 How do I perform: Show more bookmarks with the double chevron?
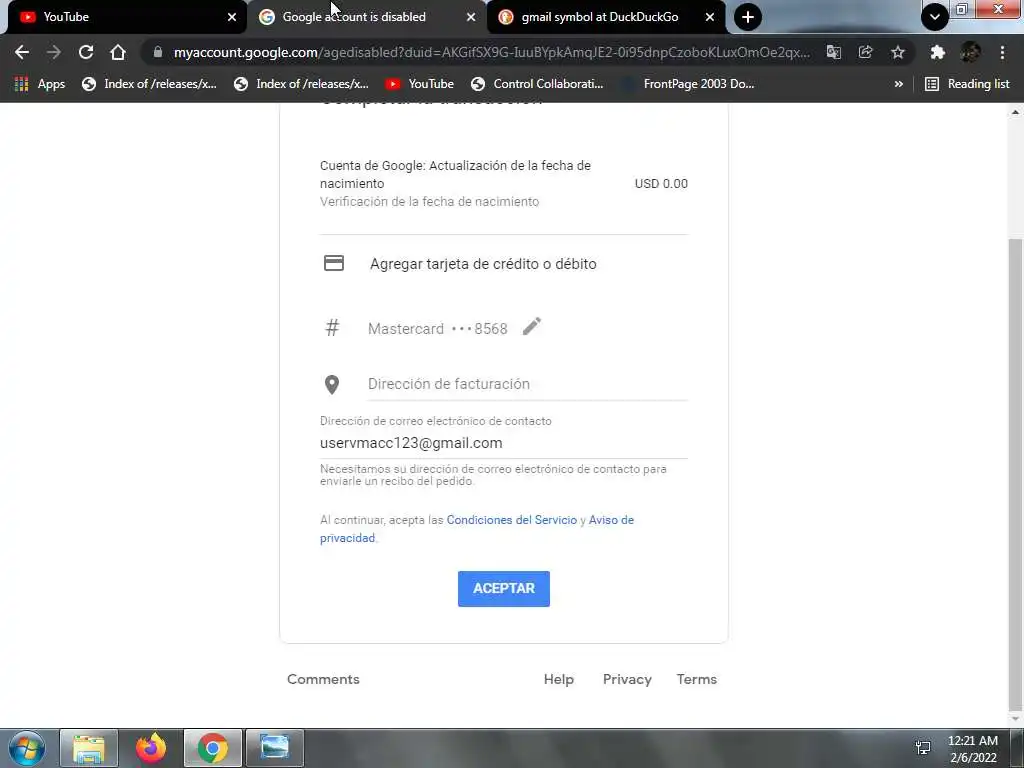coord(899,84)
